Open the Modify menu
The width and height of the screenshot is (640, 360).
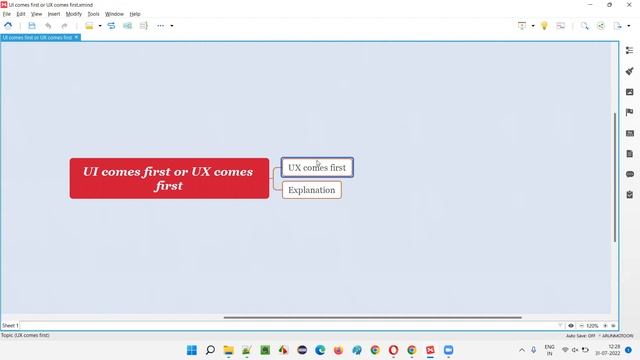click(x=74, y=14)
